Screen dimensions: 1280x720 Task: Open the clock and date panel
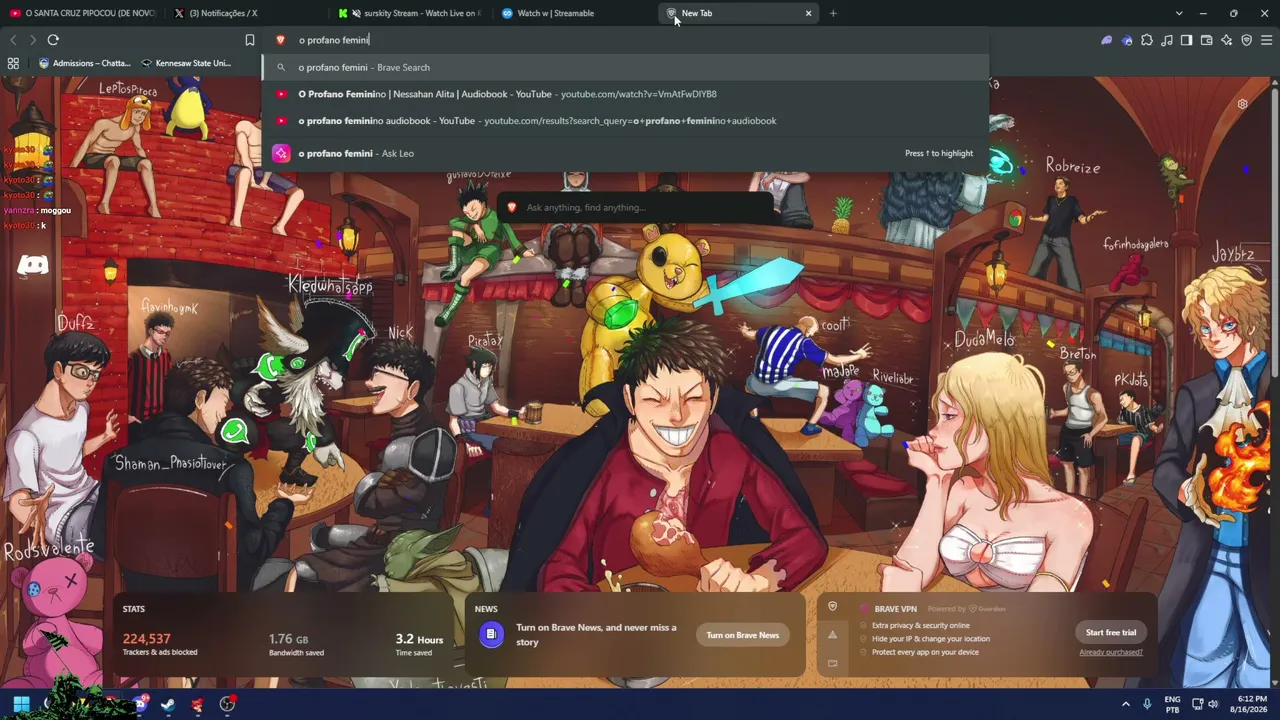tap(1252, 704)
